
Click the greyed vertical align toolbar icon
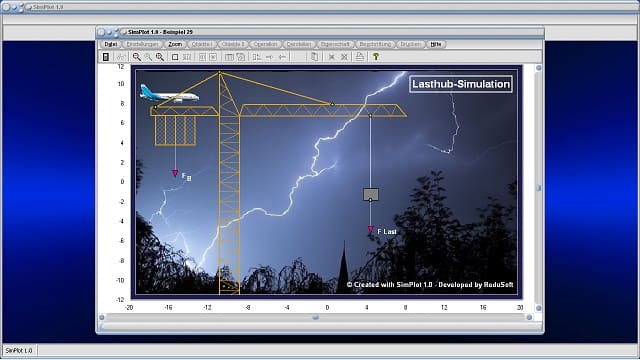256,57
